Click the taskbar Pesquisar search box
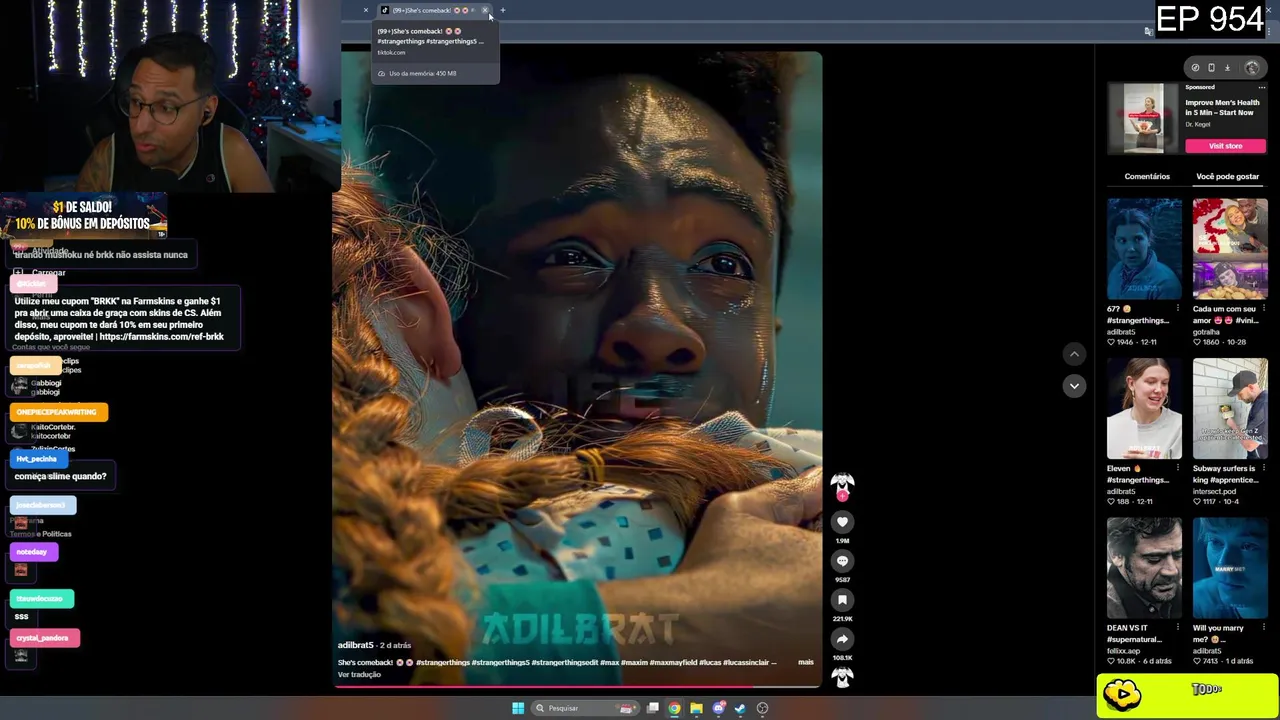The width and height of the screenshot is (1280, 720). tap(586, 708)
